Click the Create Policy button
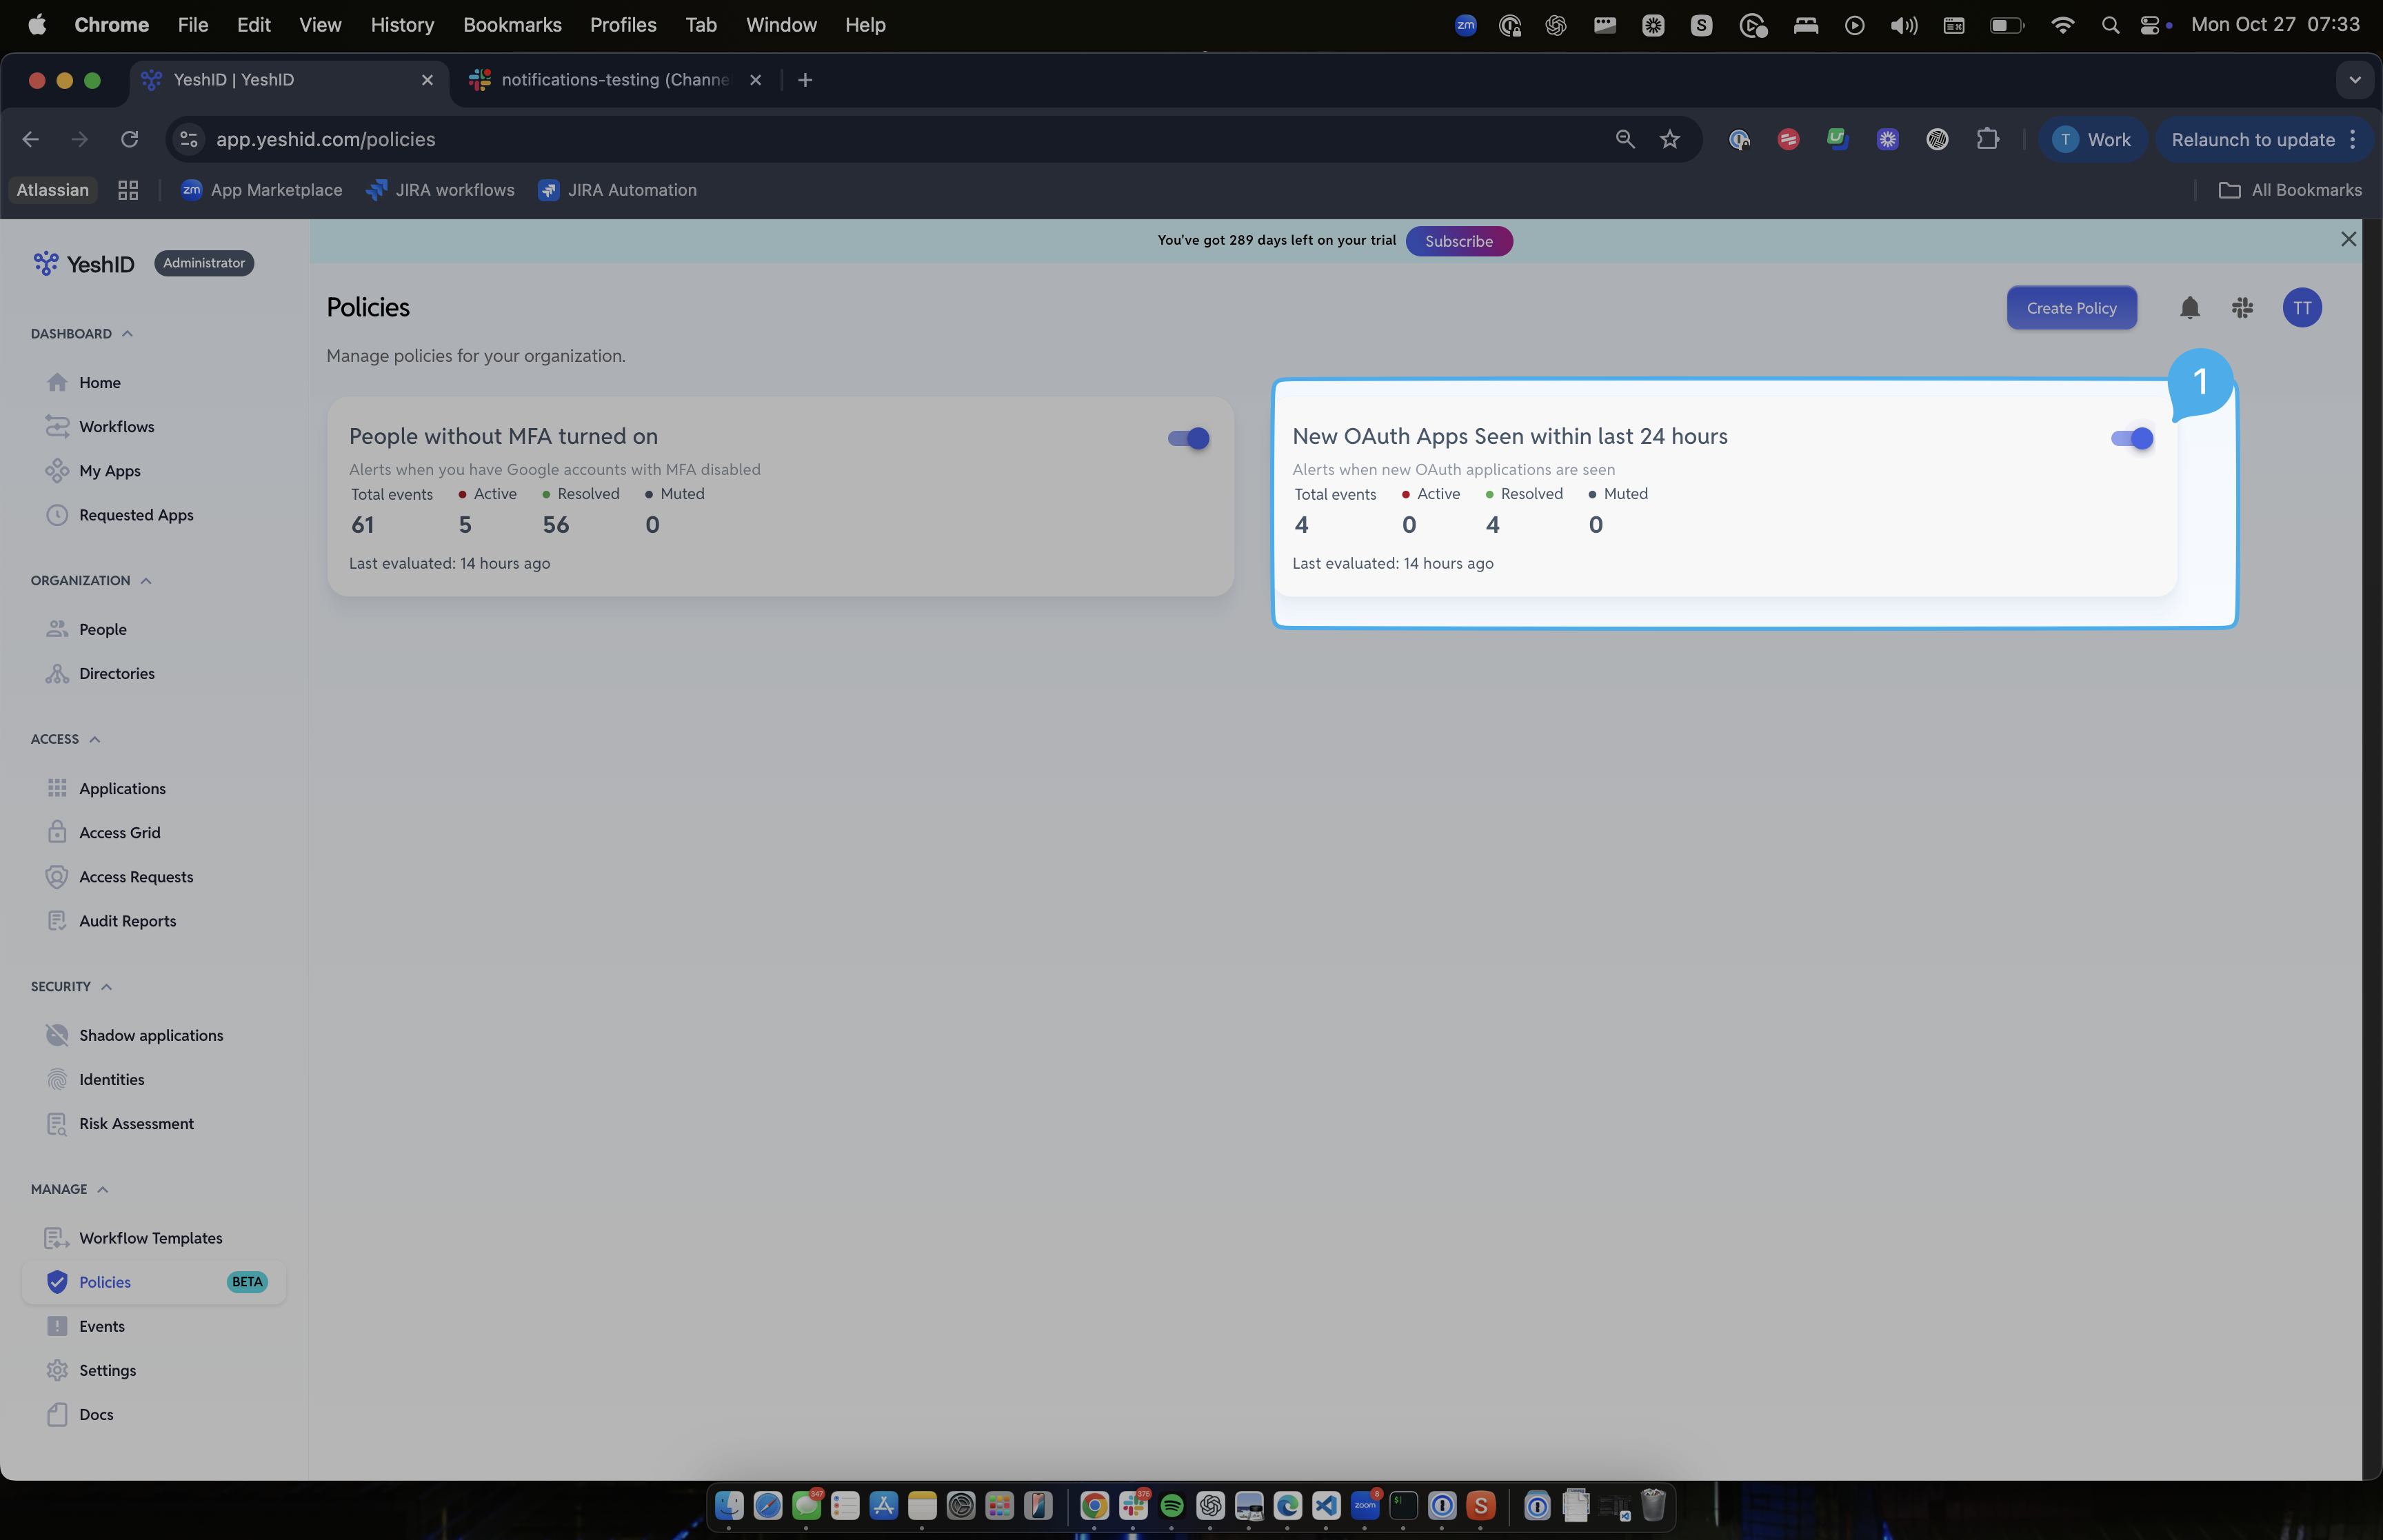This screenshot has width=2383, height=1540. pos(2071,308)
